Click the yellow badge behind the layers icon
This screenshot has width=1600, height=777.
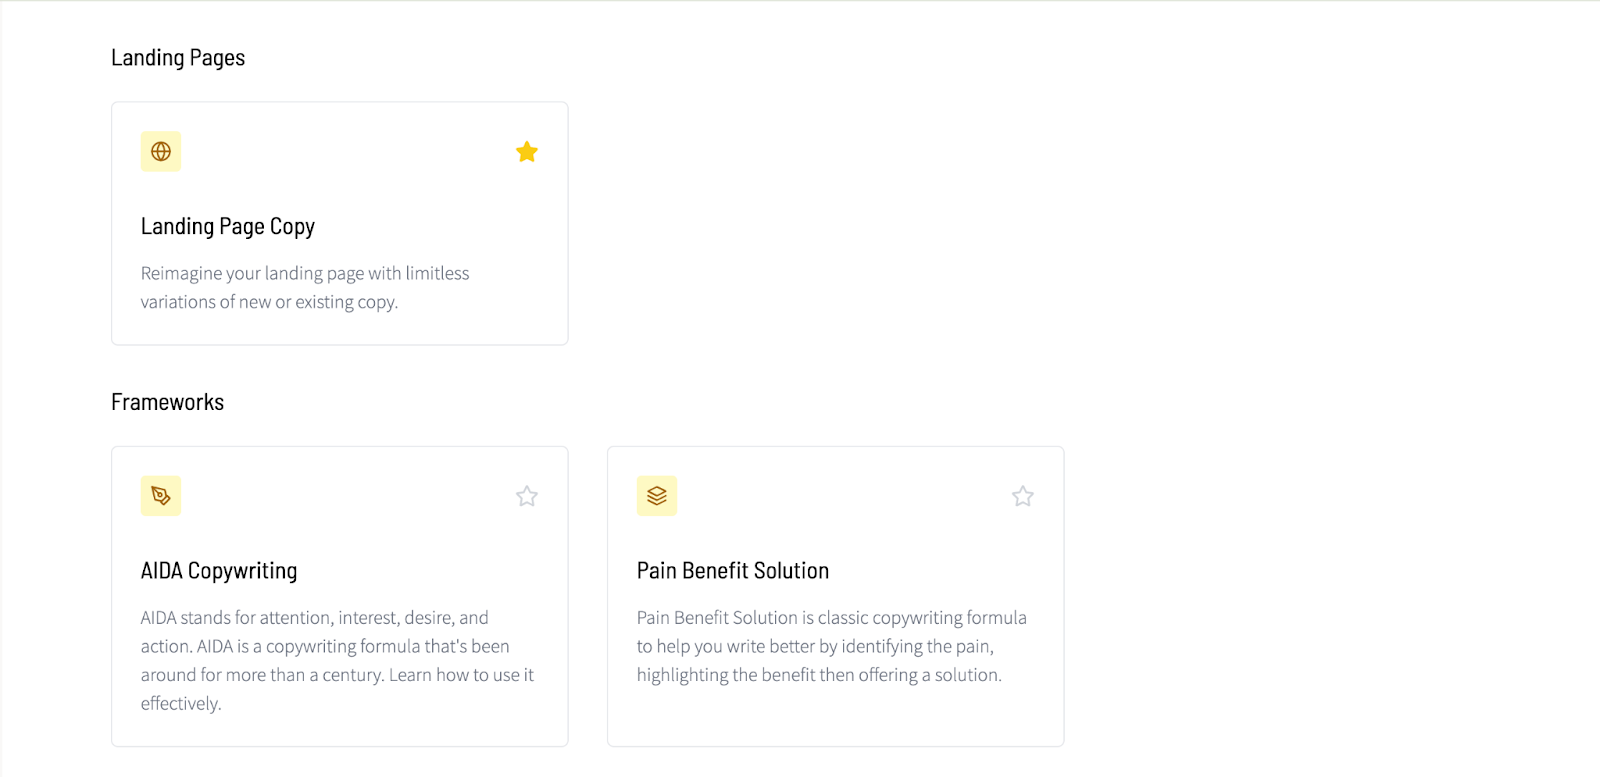click(x=657, y=496)
